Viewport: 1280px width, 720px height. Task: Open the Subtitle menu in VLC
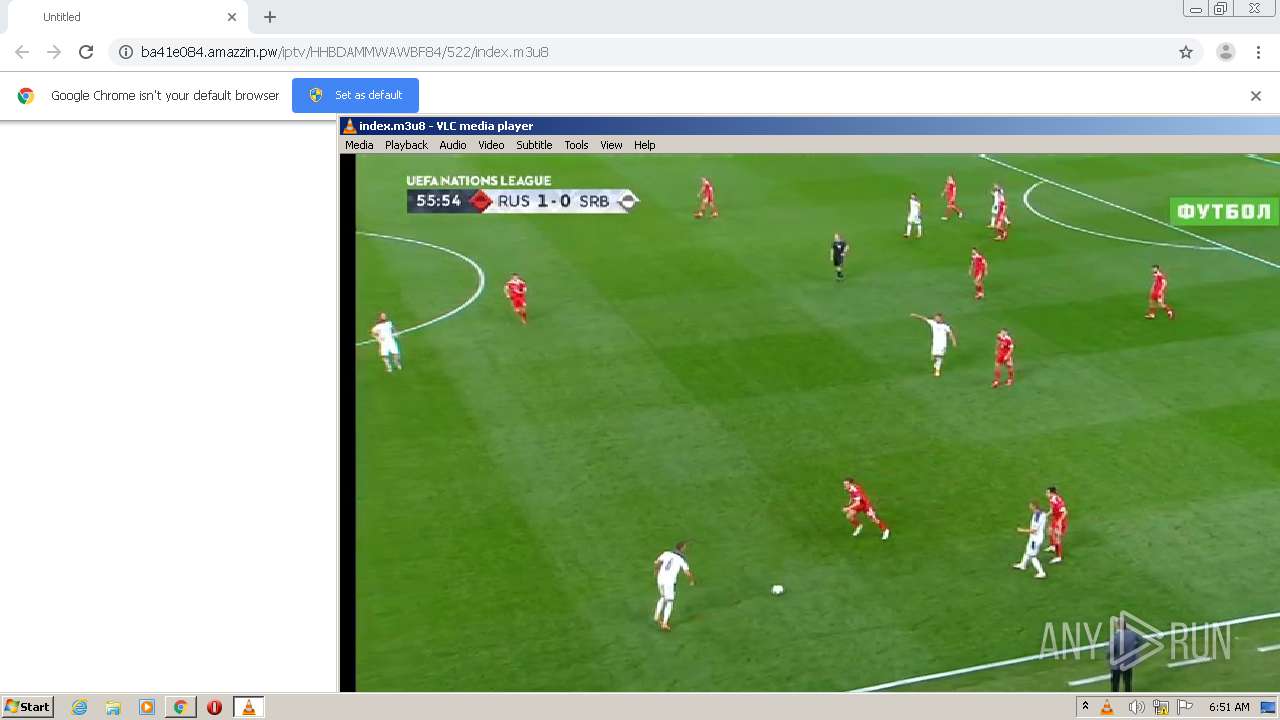(x=534, y=145)
